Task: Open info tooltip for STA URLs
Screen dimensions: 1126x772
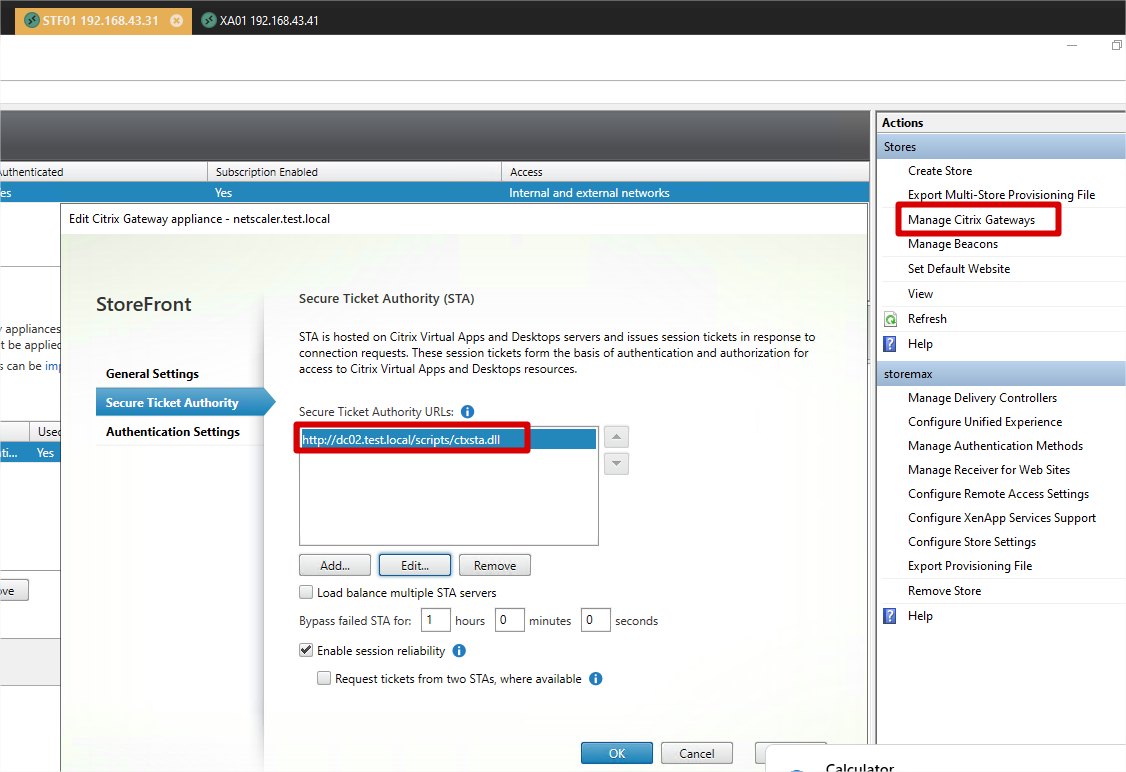Action: pos(467,411)
